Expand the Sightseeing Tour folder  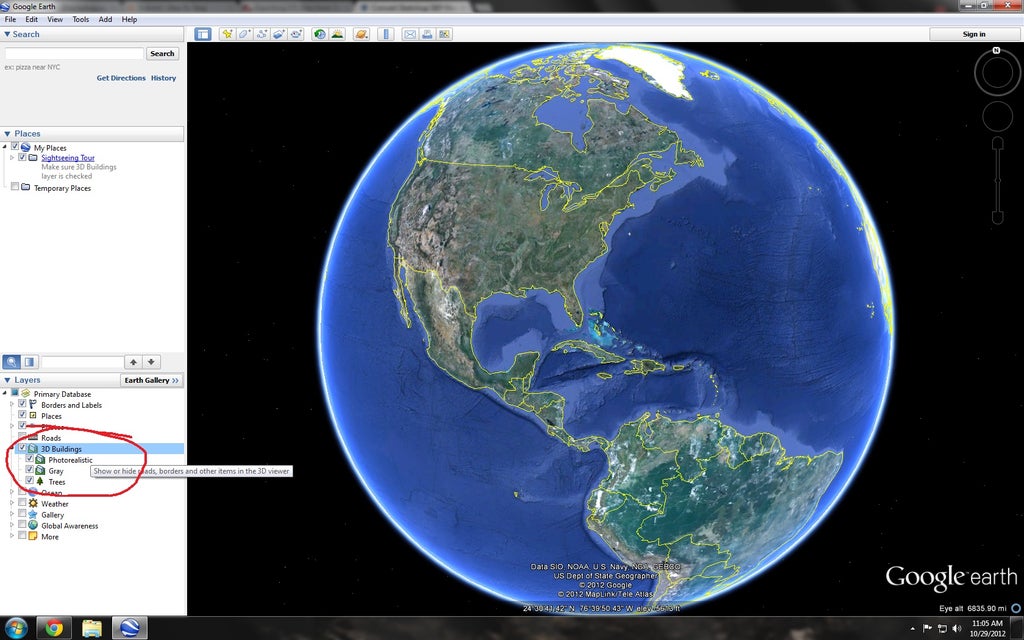(12, 157)
